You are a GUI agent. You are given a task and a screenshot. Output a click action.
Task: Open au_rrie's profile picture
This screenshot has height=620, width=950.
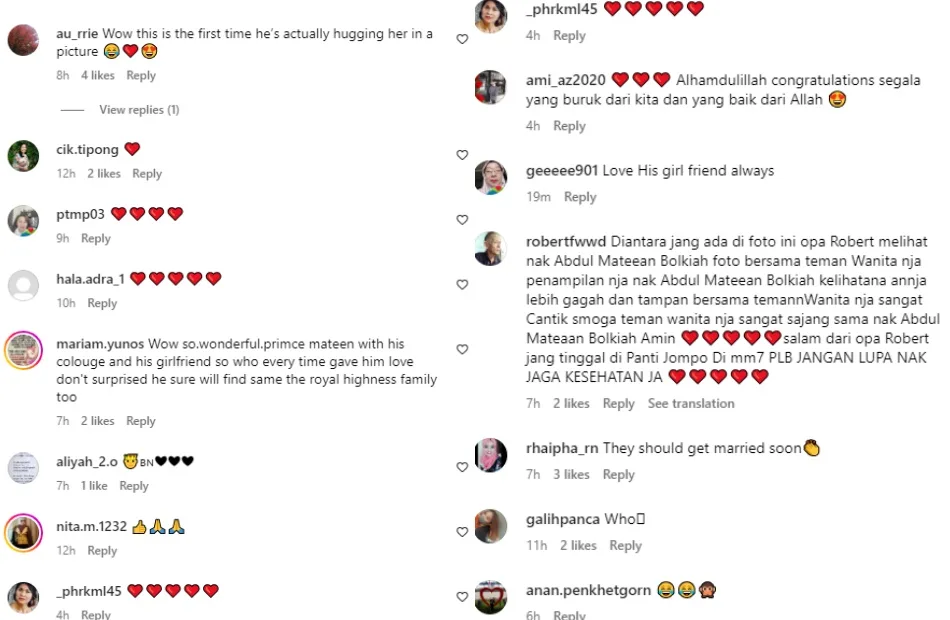point(23,41)
